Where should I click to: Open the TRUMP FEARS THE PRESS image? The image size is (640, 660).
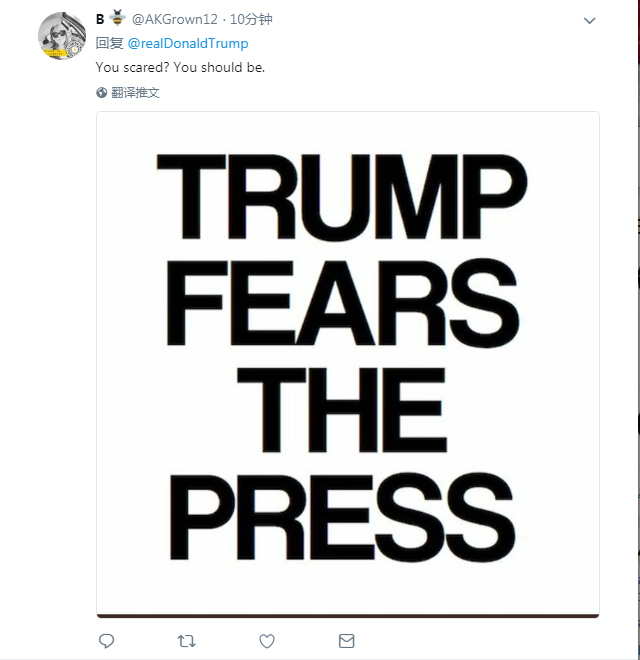(348, 365)
